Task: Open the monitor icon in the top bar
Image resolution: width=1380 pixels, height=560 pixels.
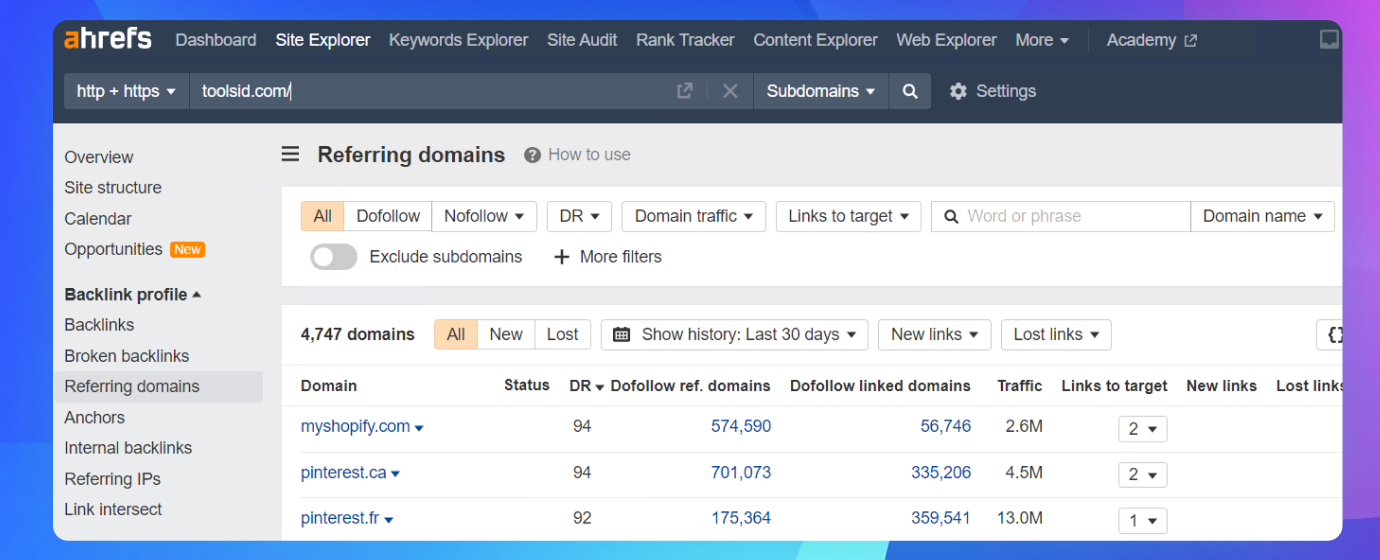Action: click(1329, 40)
